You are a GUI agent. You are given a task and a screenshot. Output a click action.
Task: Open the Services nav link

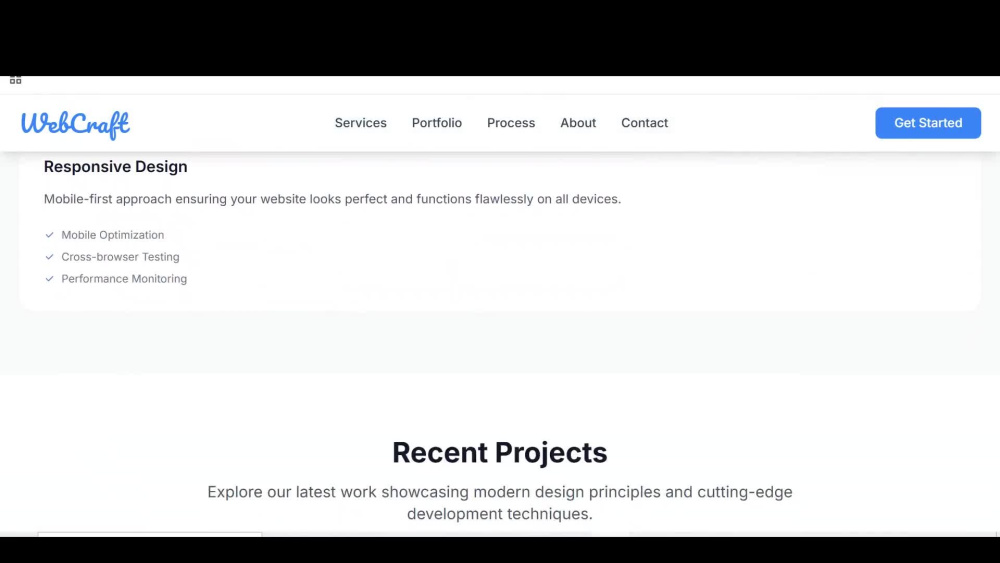tap(360, 123)
